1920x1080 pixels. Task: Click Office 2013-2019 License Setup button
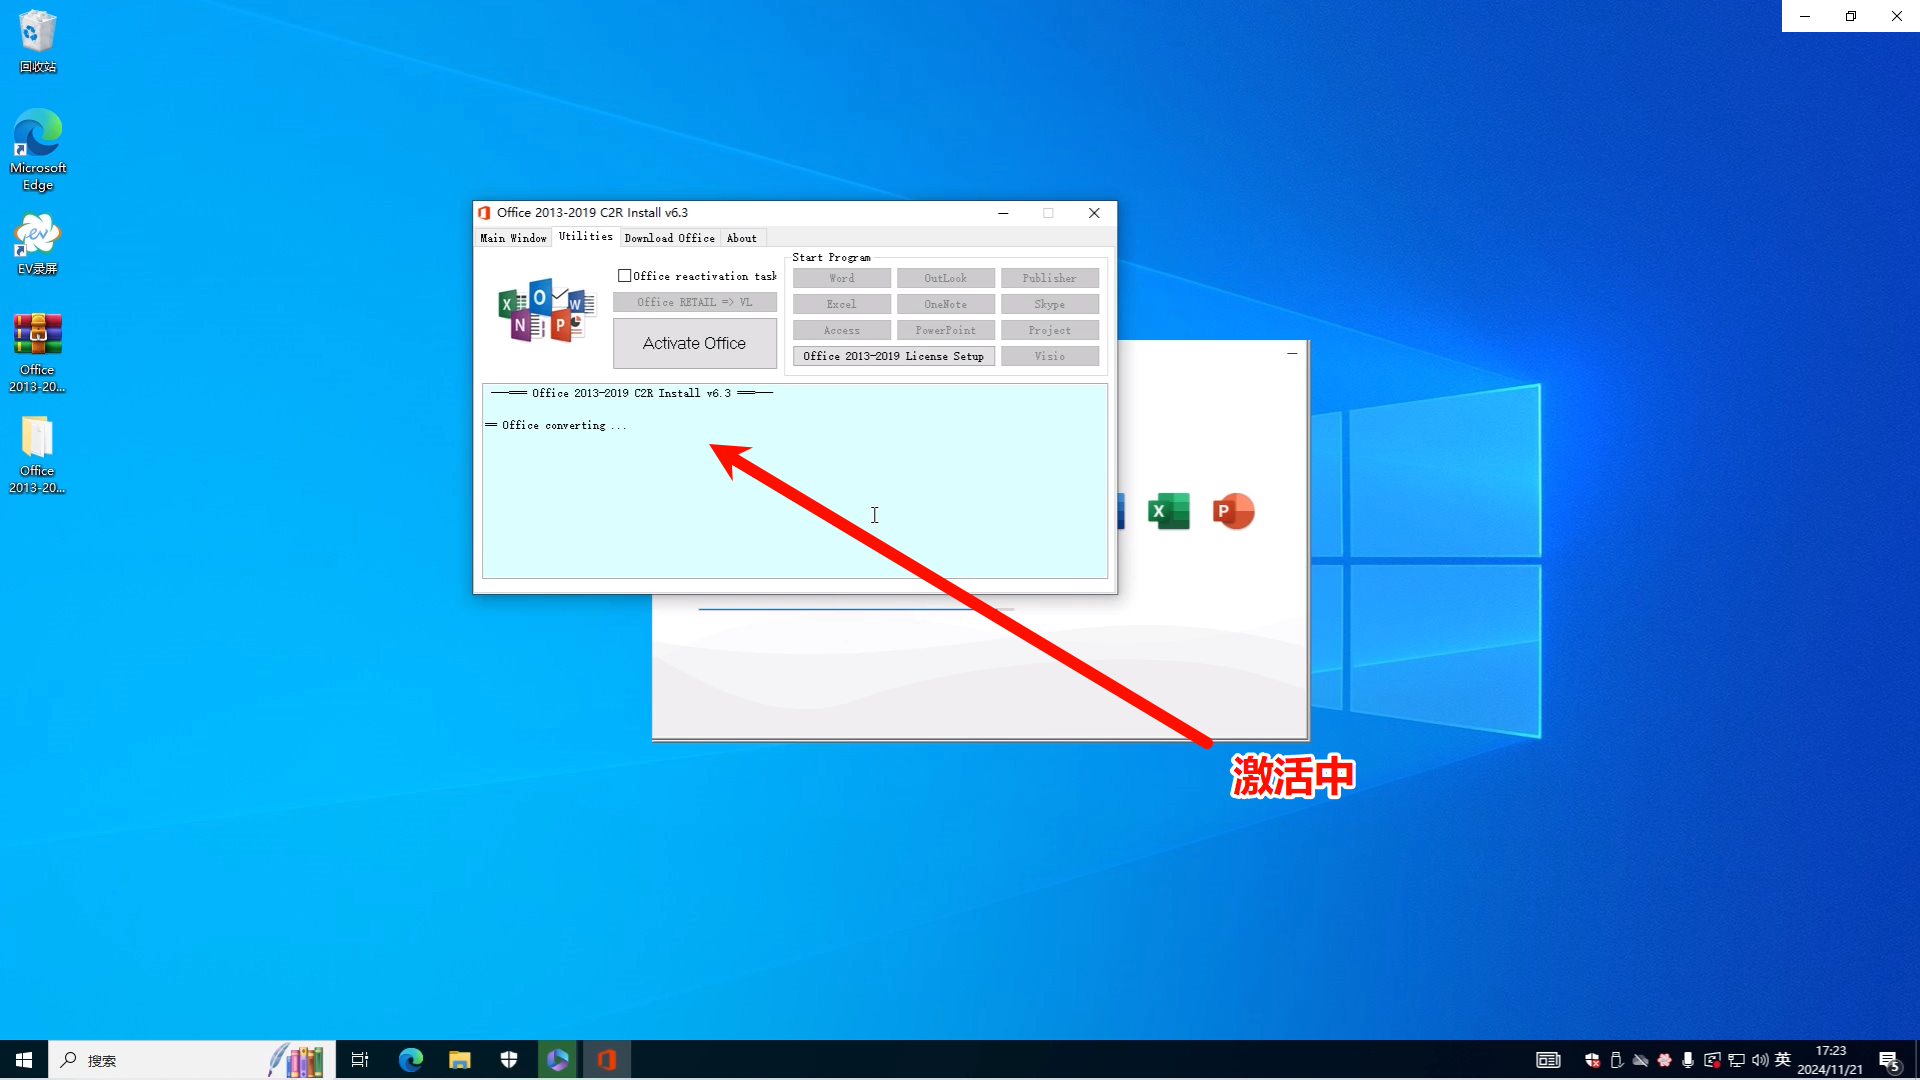click(893, 356)
